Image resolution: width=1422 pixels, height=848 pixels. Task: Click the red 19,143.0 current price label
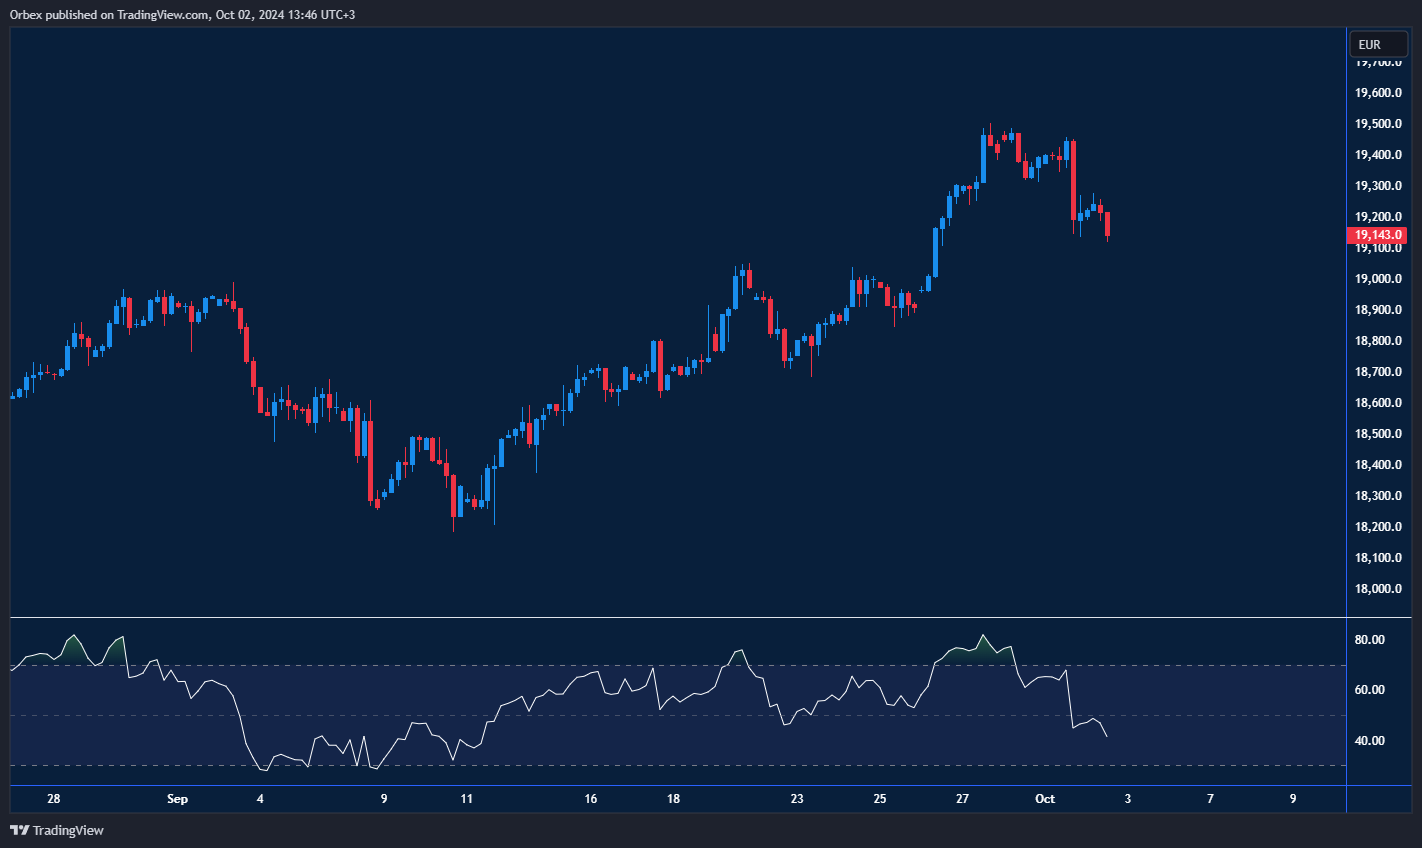click(1377, 235)
